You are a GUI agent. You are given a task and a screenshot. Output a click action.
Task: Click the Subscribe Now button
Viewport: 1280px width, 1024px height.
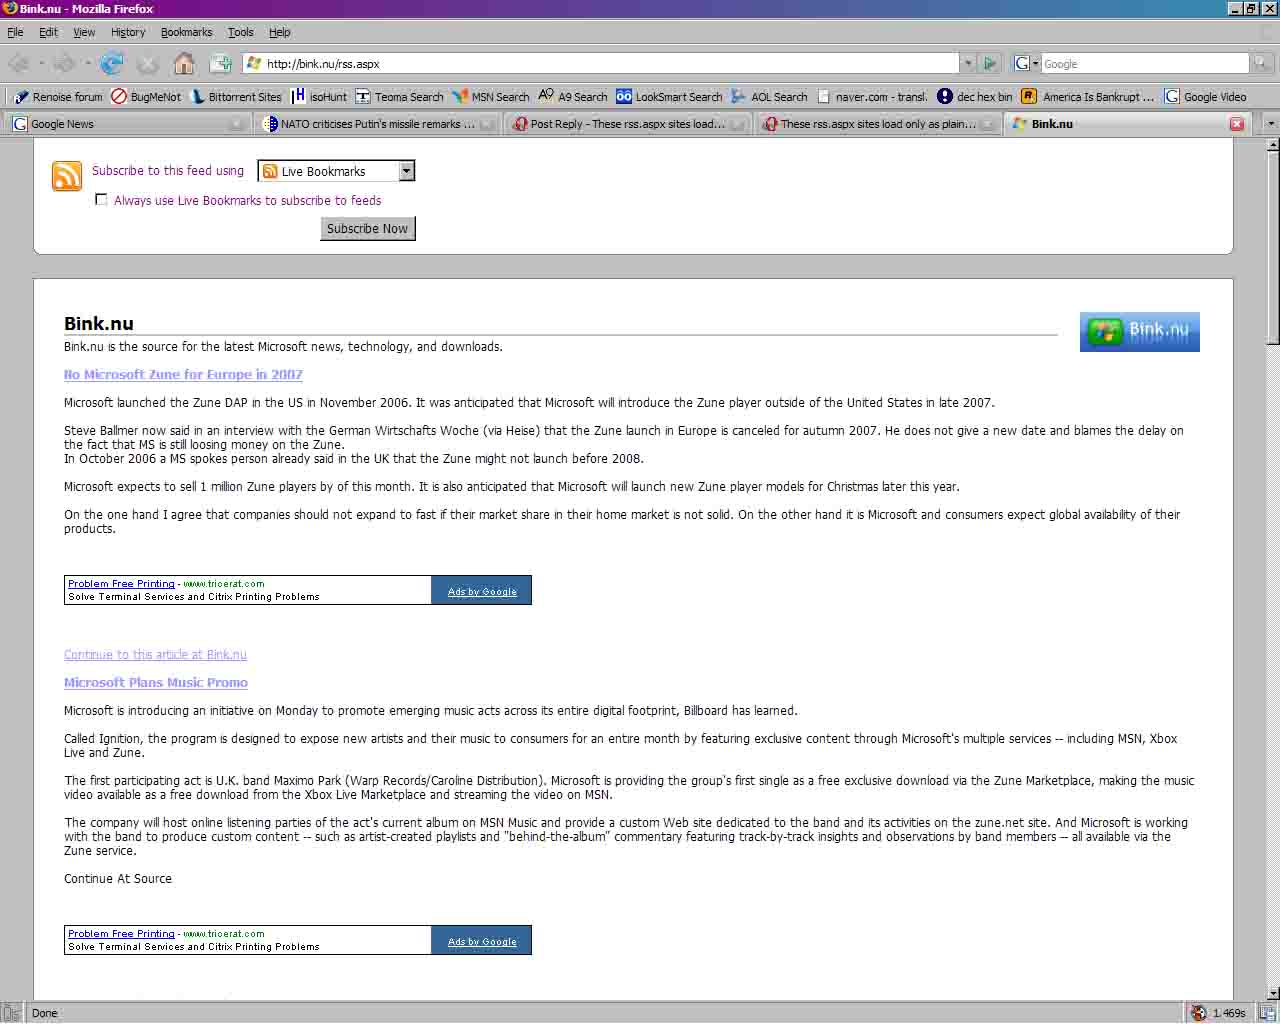pos(367,228)
